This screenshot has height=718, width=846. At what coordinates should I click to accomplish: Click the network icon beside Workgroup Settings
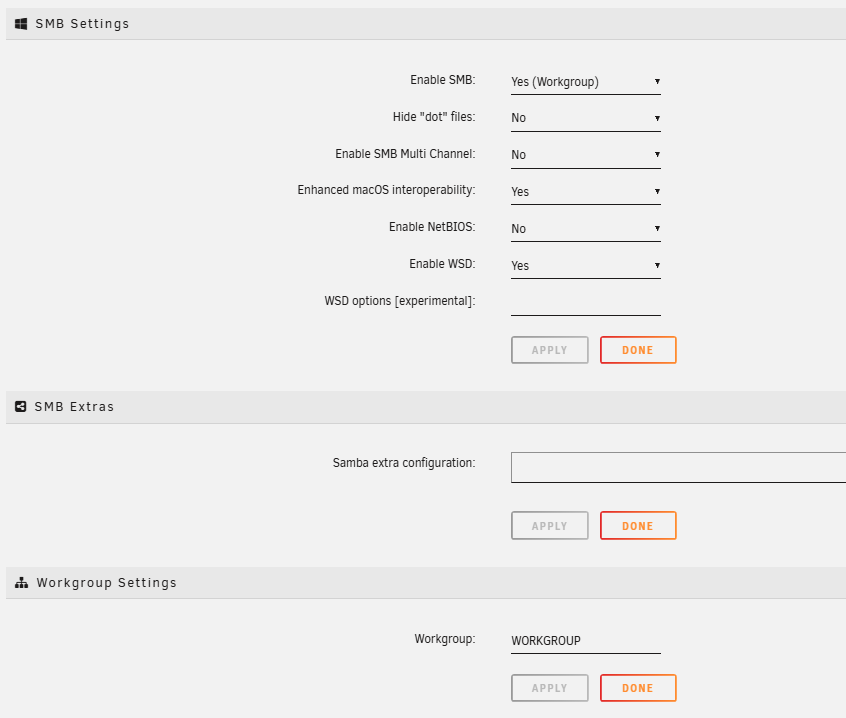21,583
